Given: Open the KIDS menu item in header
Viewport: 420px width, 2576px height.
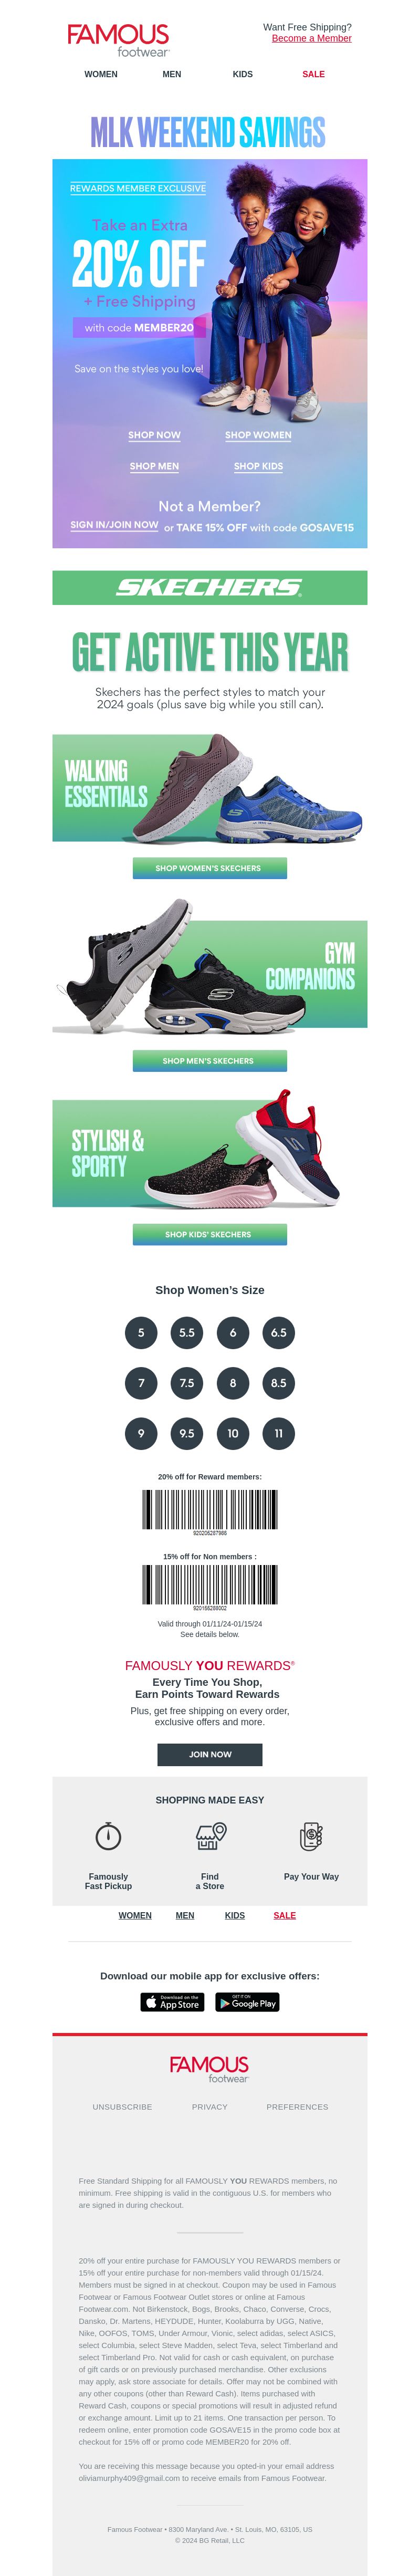Looking at the screenshot, I should [x=243, y=74].
